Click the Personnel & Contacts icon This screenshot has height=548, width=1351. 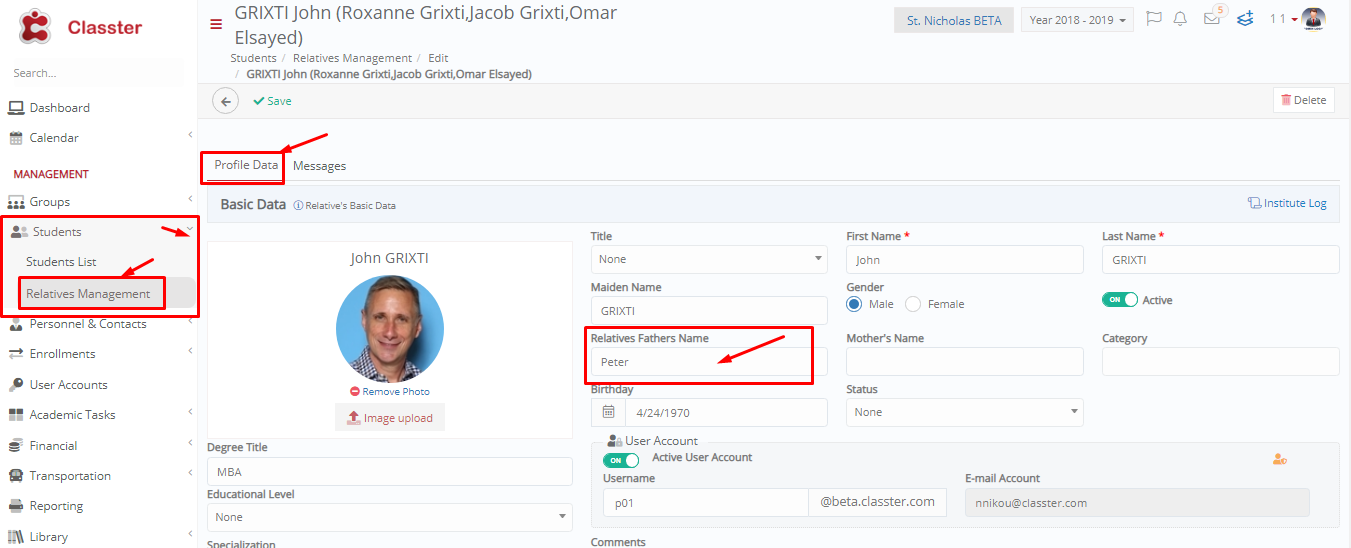pyautogui.click(x=16, y=324)
